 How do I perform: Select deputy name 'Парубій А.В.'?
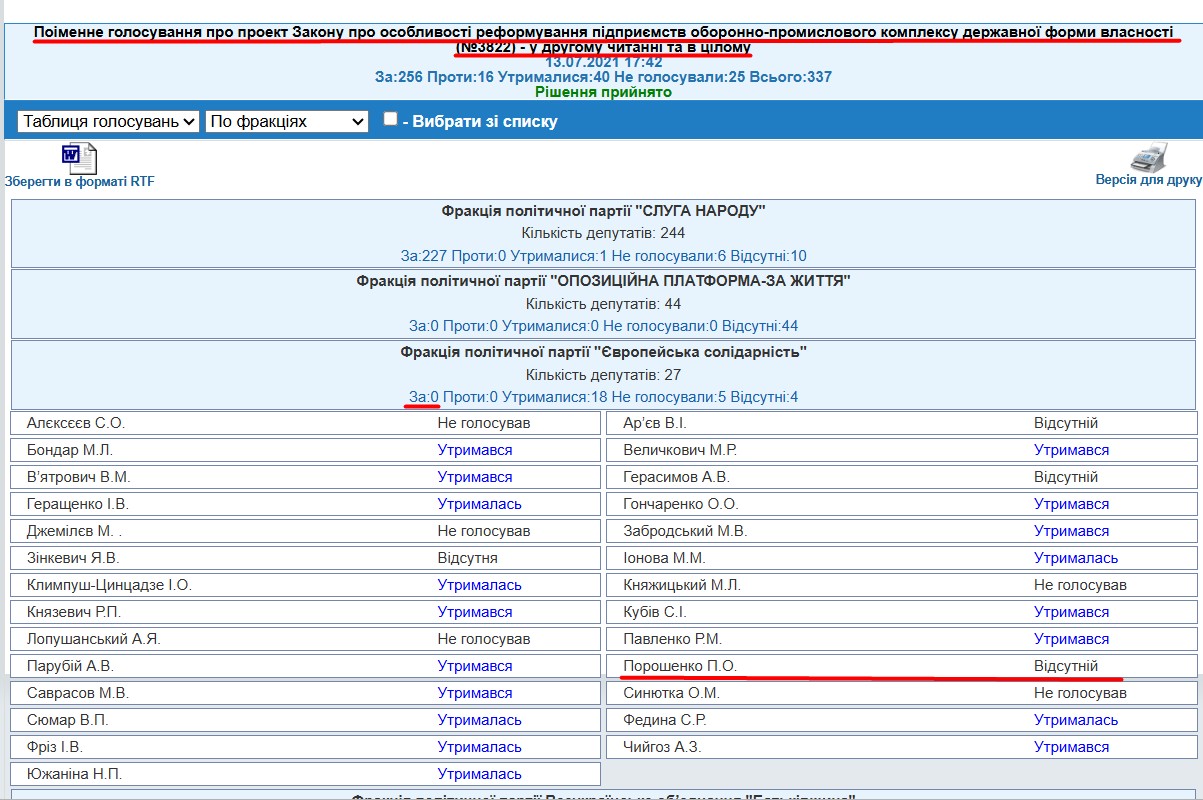(71, 666)
